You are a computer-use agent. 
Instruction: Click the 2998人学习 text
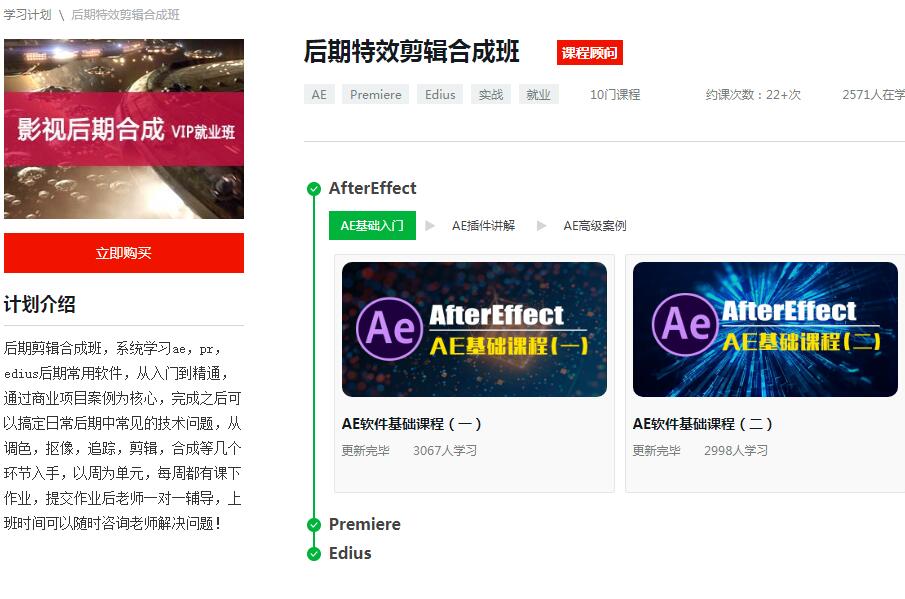pyautogui.click(x=736, y=451)
